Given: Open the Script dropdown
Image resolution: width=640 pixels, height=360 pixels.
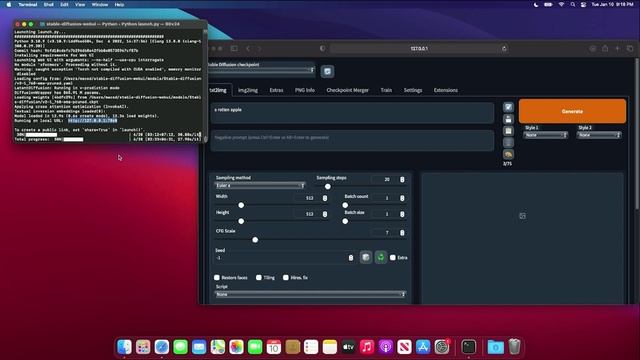Looking at the screenshot, I should 310,294.
